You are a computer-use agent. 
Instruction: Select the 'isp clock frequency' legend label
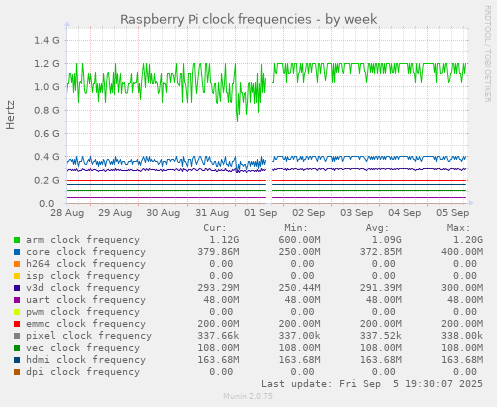tap(83, 276)
